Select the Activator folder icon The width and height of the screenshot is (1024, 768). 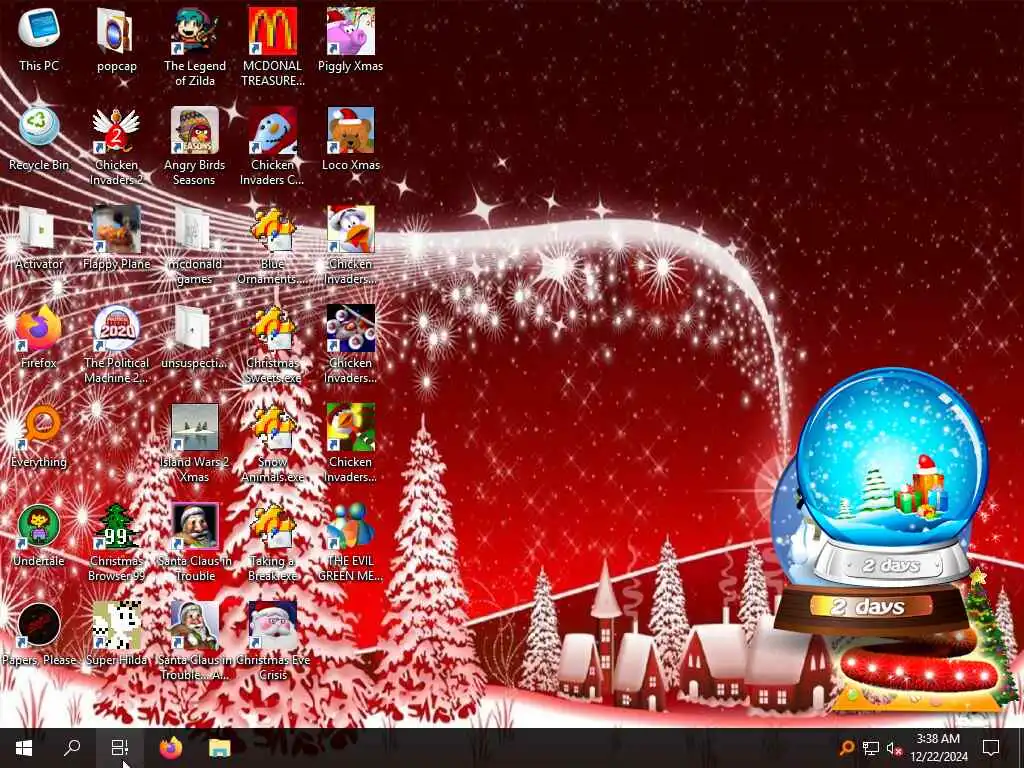[39, 239]
